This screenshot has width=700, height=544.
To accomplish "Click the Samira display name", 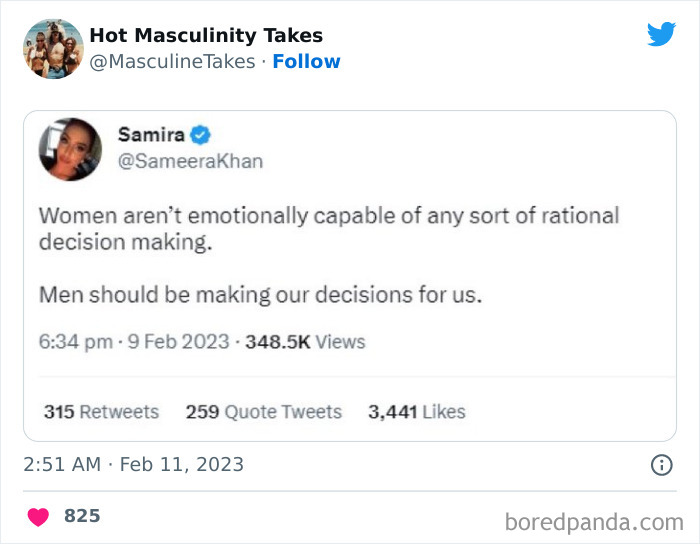I will [x=151, y=135].
